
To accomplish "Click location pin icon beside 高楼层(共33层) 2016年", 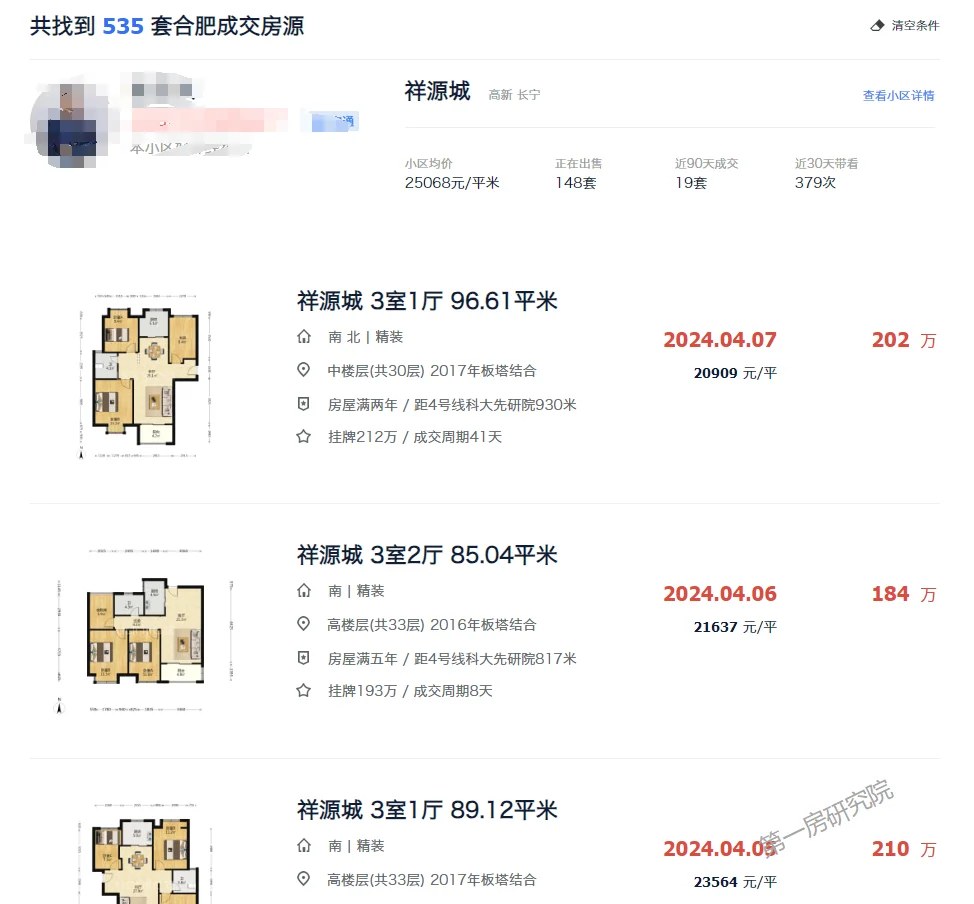I will point(304,624).
